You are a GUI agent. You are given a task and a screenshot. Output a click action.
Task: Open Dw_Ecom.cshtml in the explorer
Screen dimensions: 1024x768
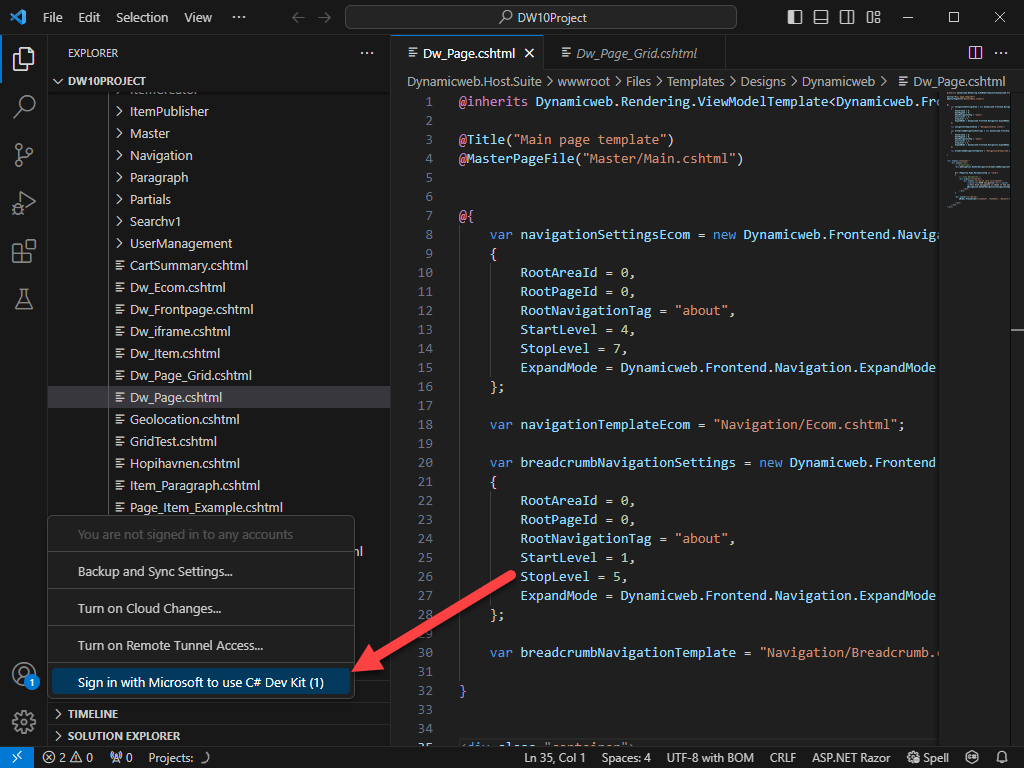pyautogui.click(x=178, y=287)
